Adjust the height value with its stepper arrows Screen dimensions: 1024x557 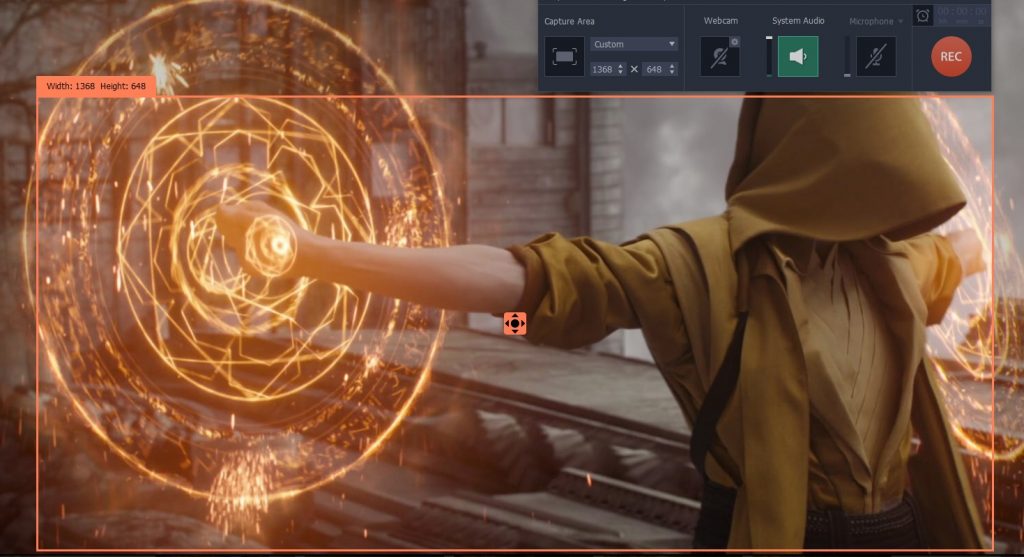pyautogui.click(x=672, y=69)
